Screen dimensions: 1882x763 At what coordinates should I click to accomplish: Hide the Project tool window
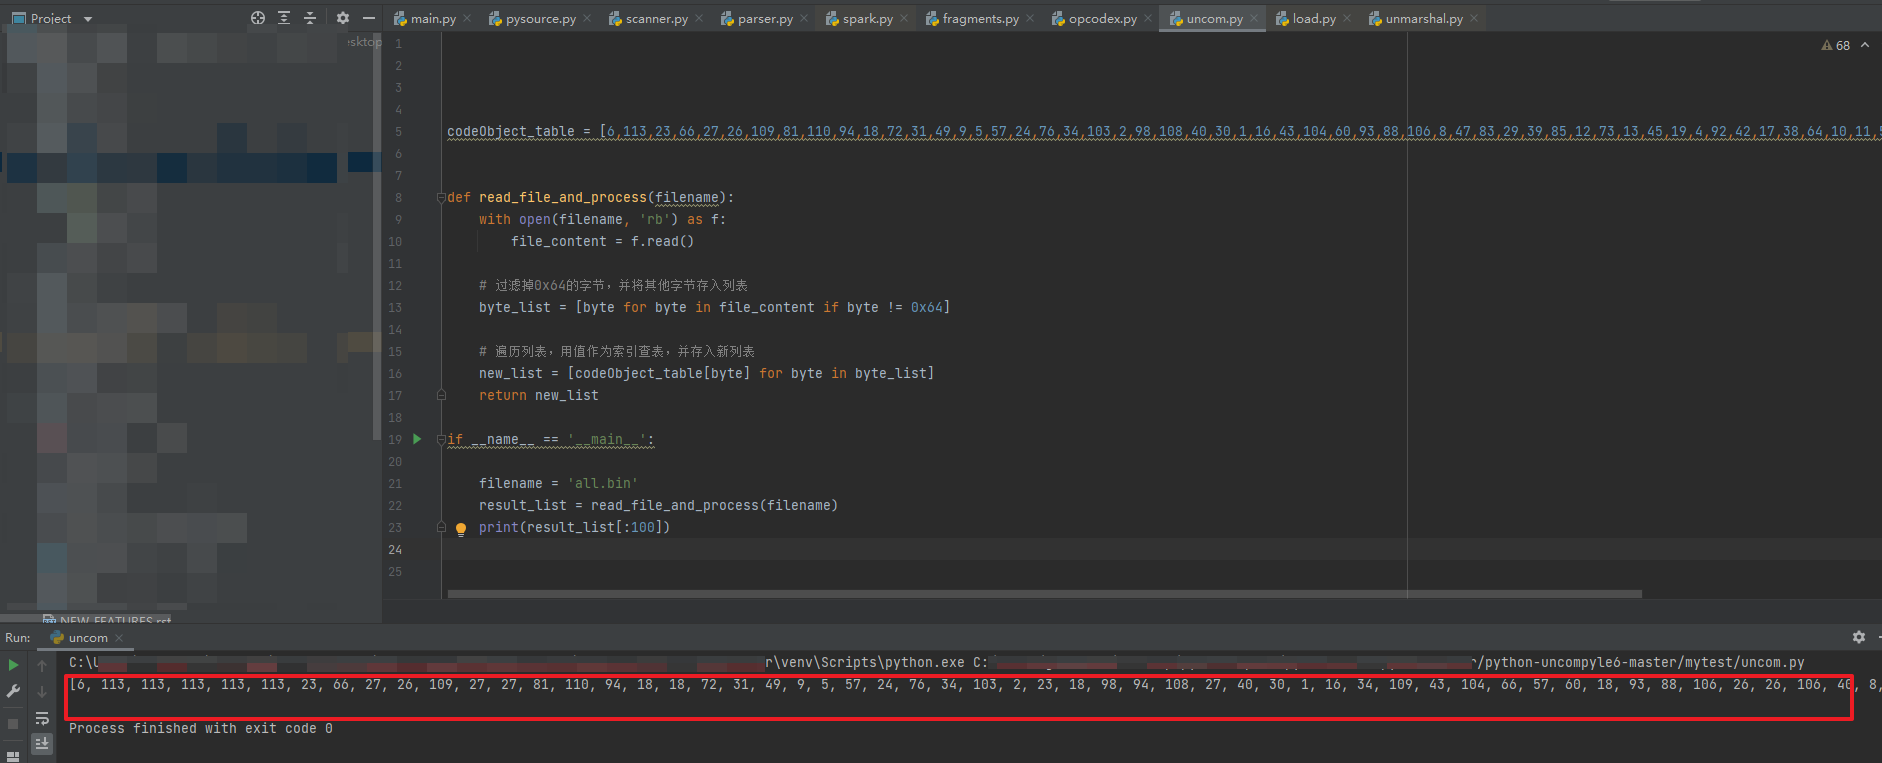(368, 18)
